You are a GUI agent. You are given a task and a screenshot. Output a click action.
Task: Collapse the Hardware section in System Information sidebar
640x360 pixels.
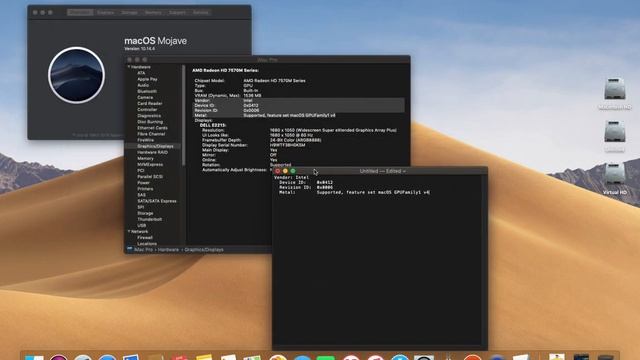tap(129, 67)
